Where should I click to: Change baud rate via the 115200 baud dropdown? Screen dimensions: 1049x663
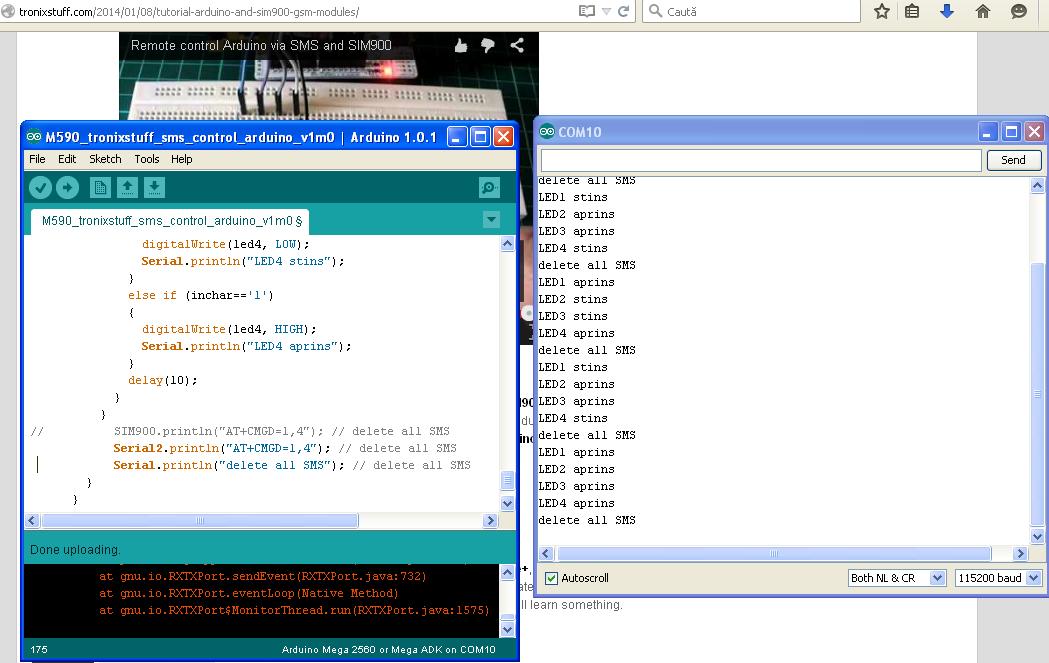pyautogui.click(x=998, y=577)
